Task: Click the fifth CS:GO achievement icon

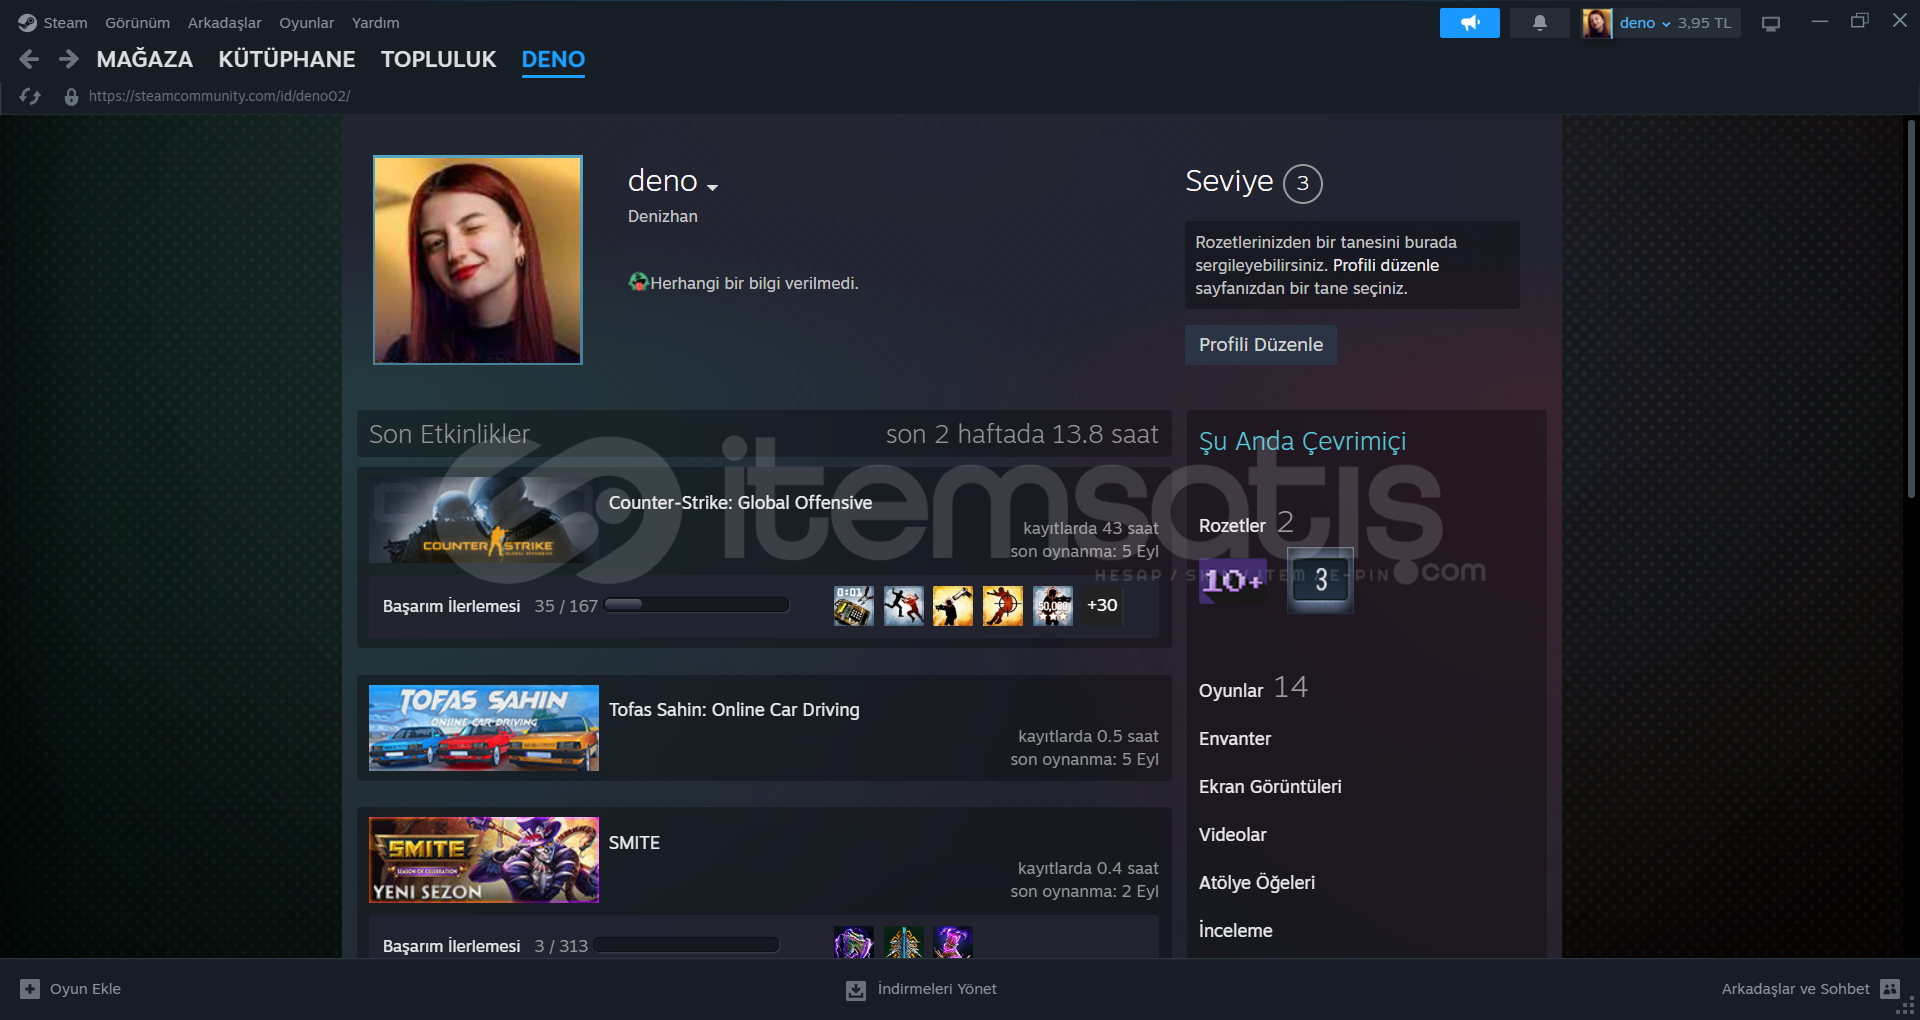Action: coord(1053,606)
